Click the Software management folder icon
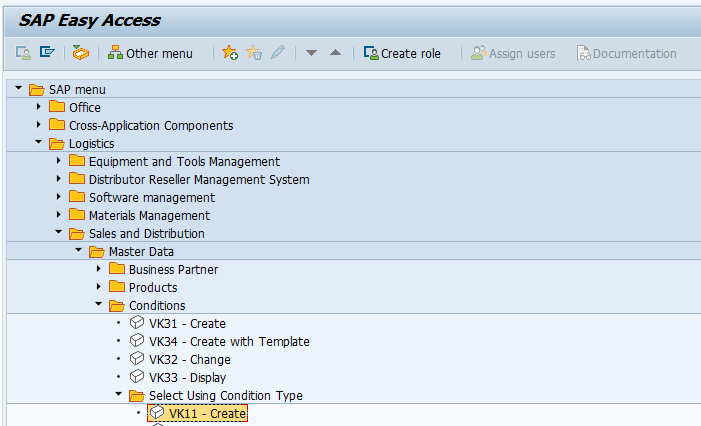This screenshot has height=426, width=701. (x=77, y=197)
